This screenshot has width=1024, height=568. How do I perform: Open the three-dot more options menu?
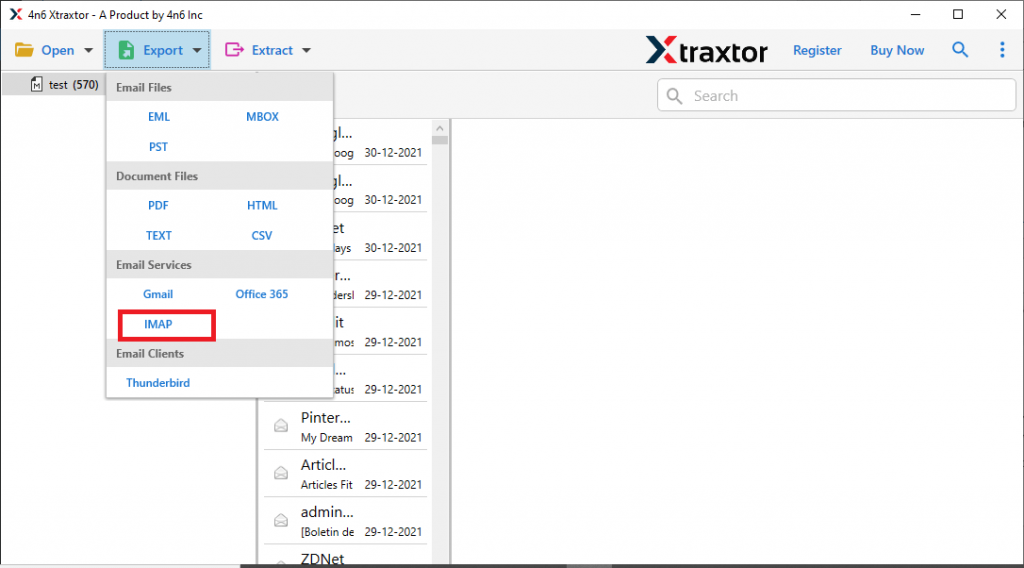1002,50
